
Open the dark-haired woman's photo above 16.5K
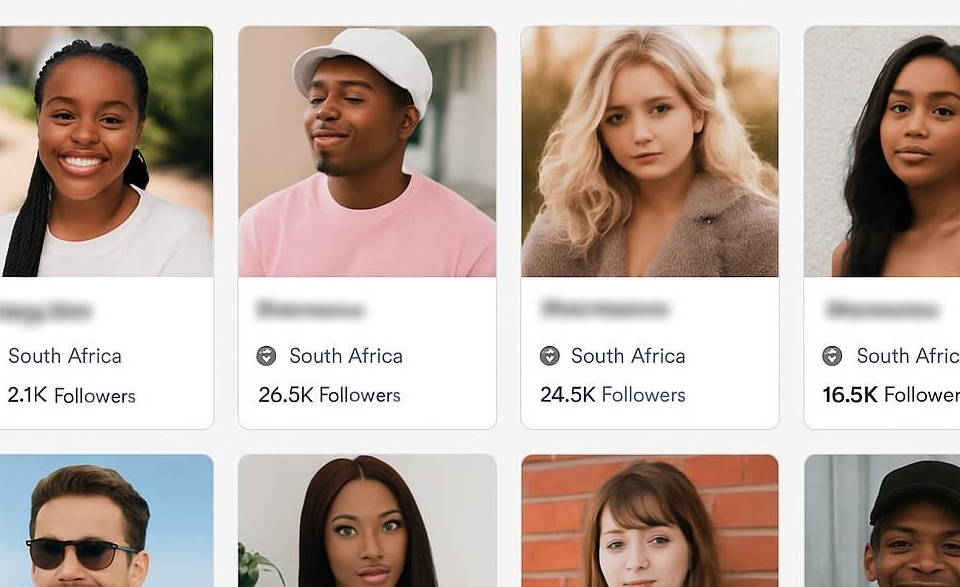[882, 151]
